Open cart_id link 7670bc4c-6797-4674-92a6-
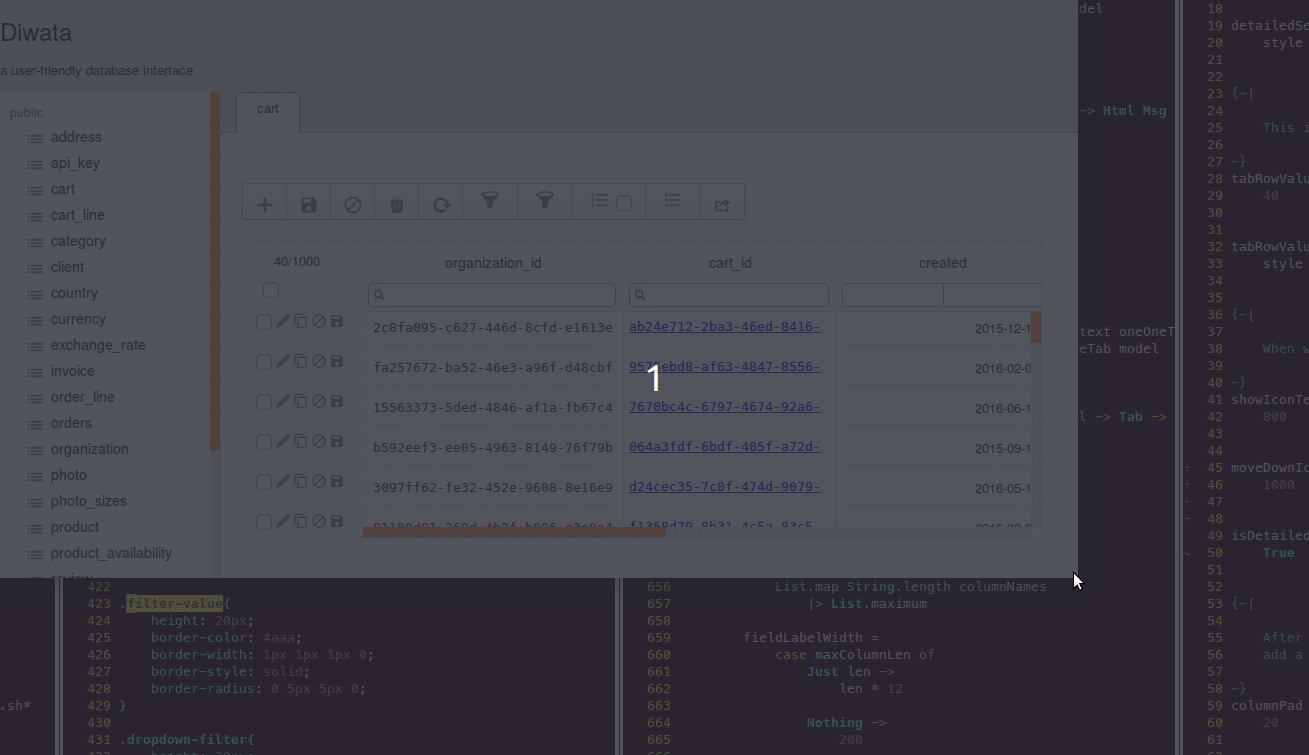1309x755 pixels. click(724, 407)
